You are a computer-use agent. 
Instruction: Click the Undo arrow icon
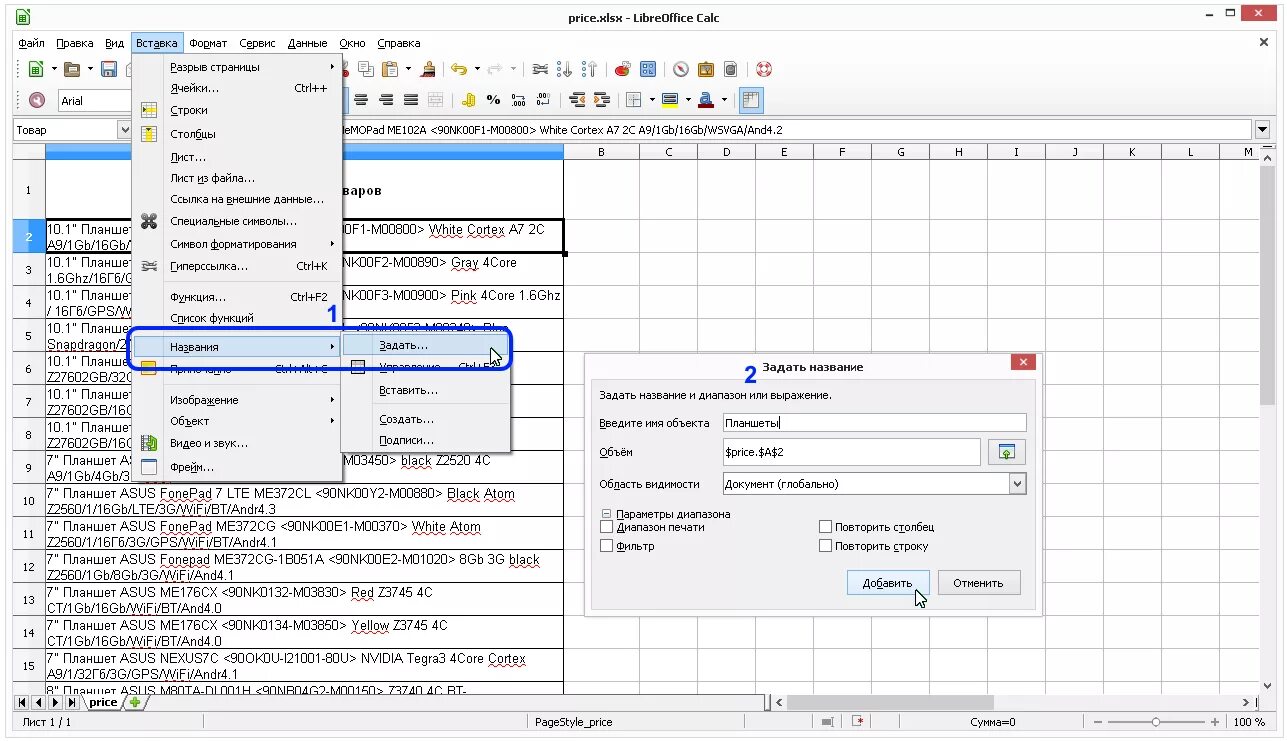(459, 69)
